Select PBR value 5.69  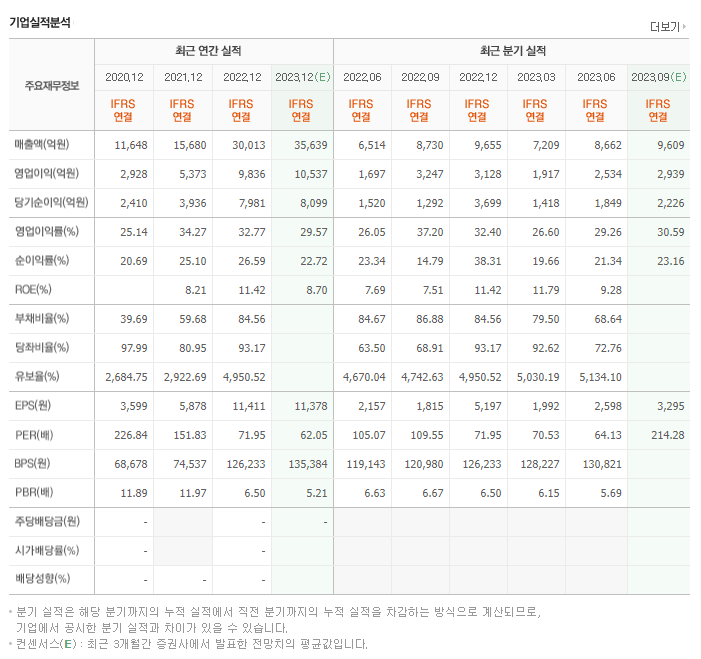click(x=611, y=493)
